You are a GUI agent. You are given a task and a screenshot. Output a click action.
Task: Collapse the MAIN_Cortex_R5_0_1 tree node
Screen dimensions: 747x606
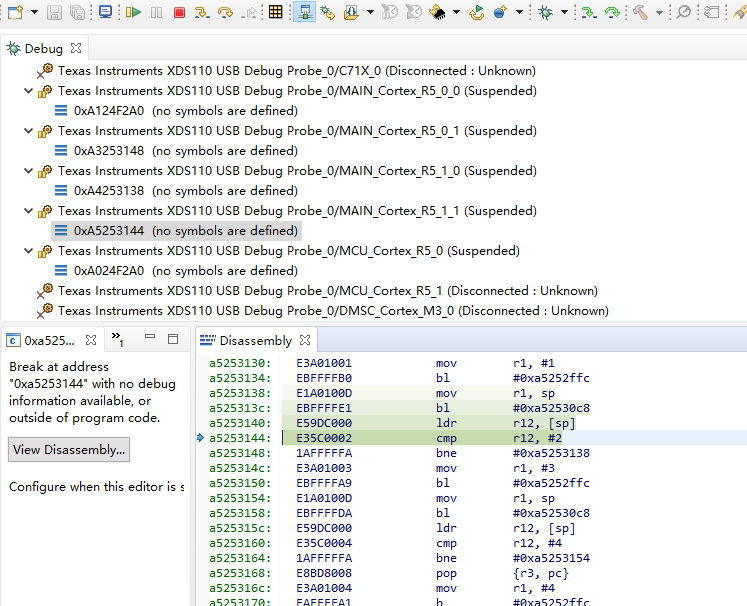pyautogui.click(x=29, y=131)
